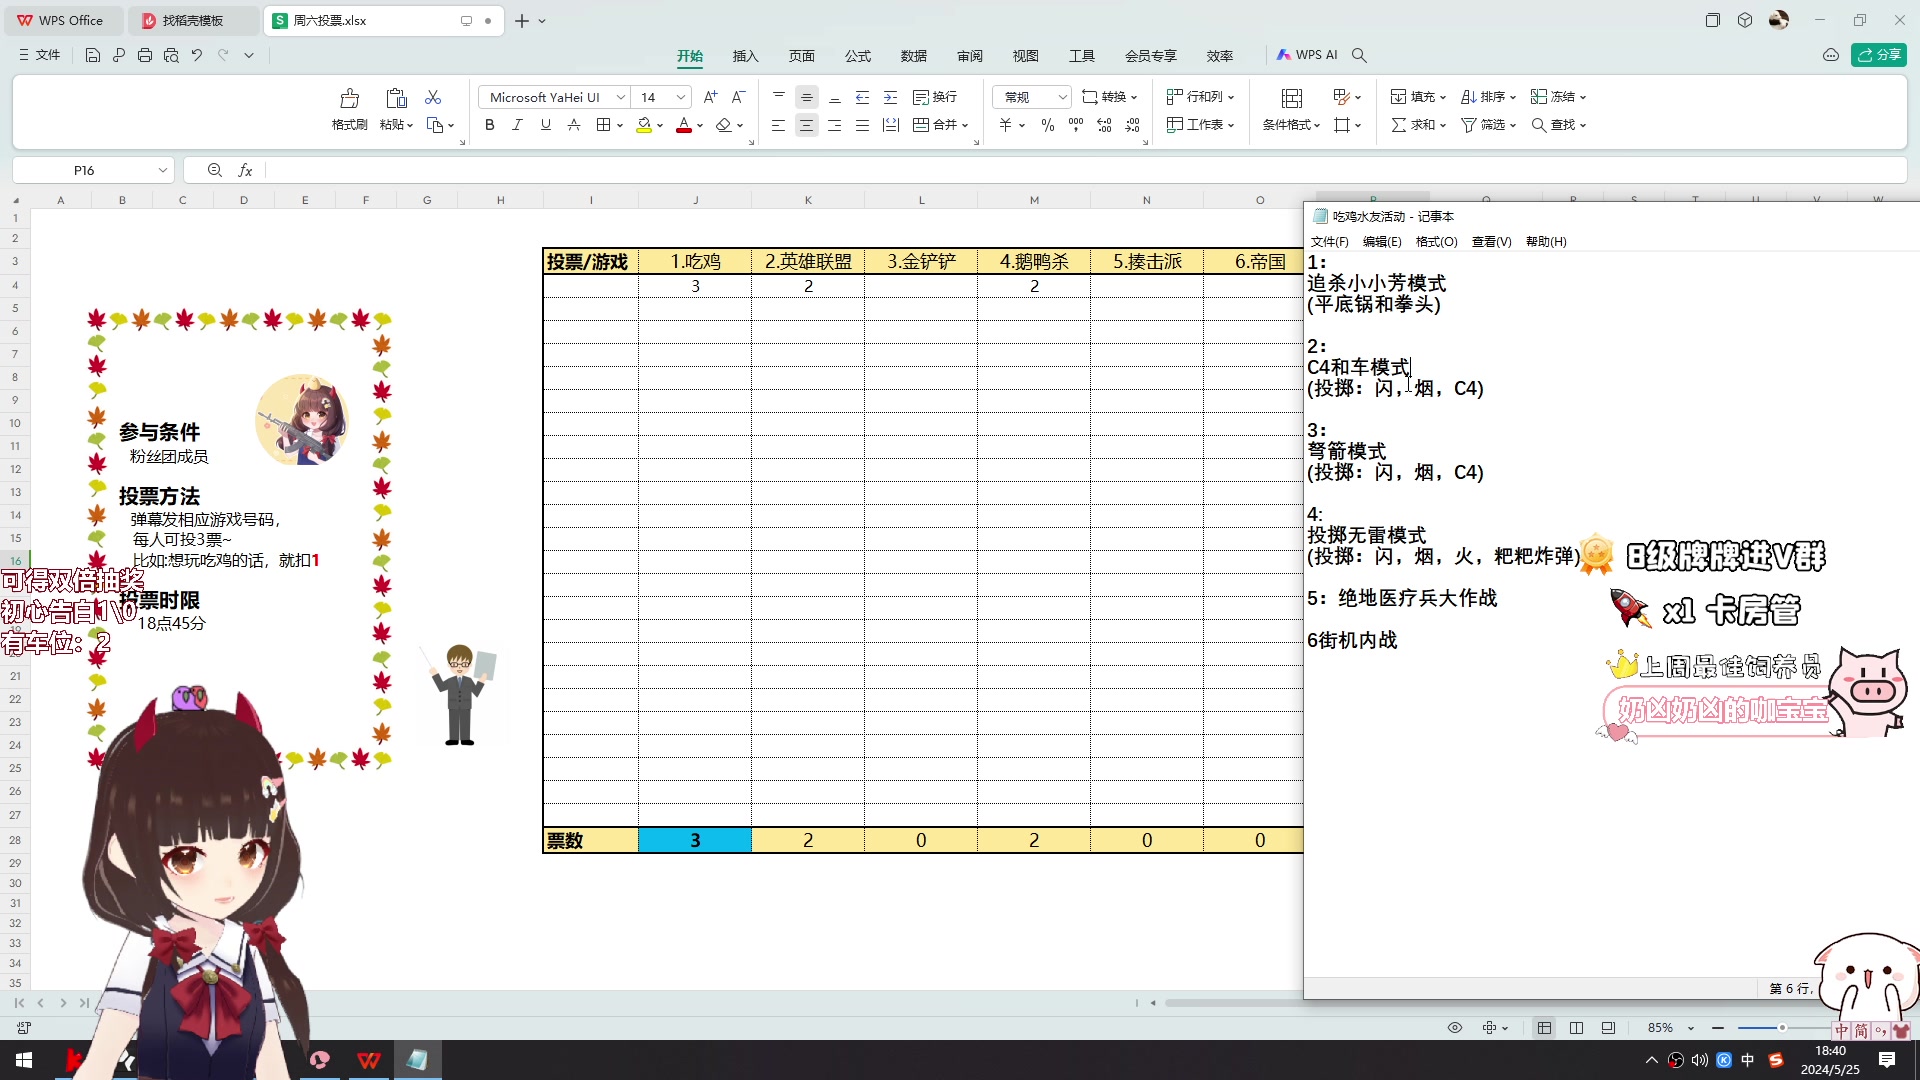The image size is (1920, 1080).
Task: Click the Decrease font size icon
Action: tap(738, 97)
